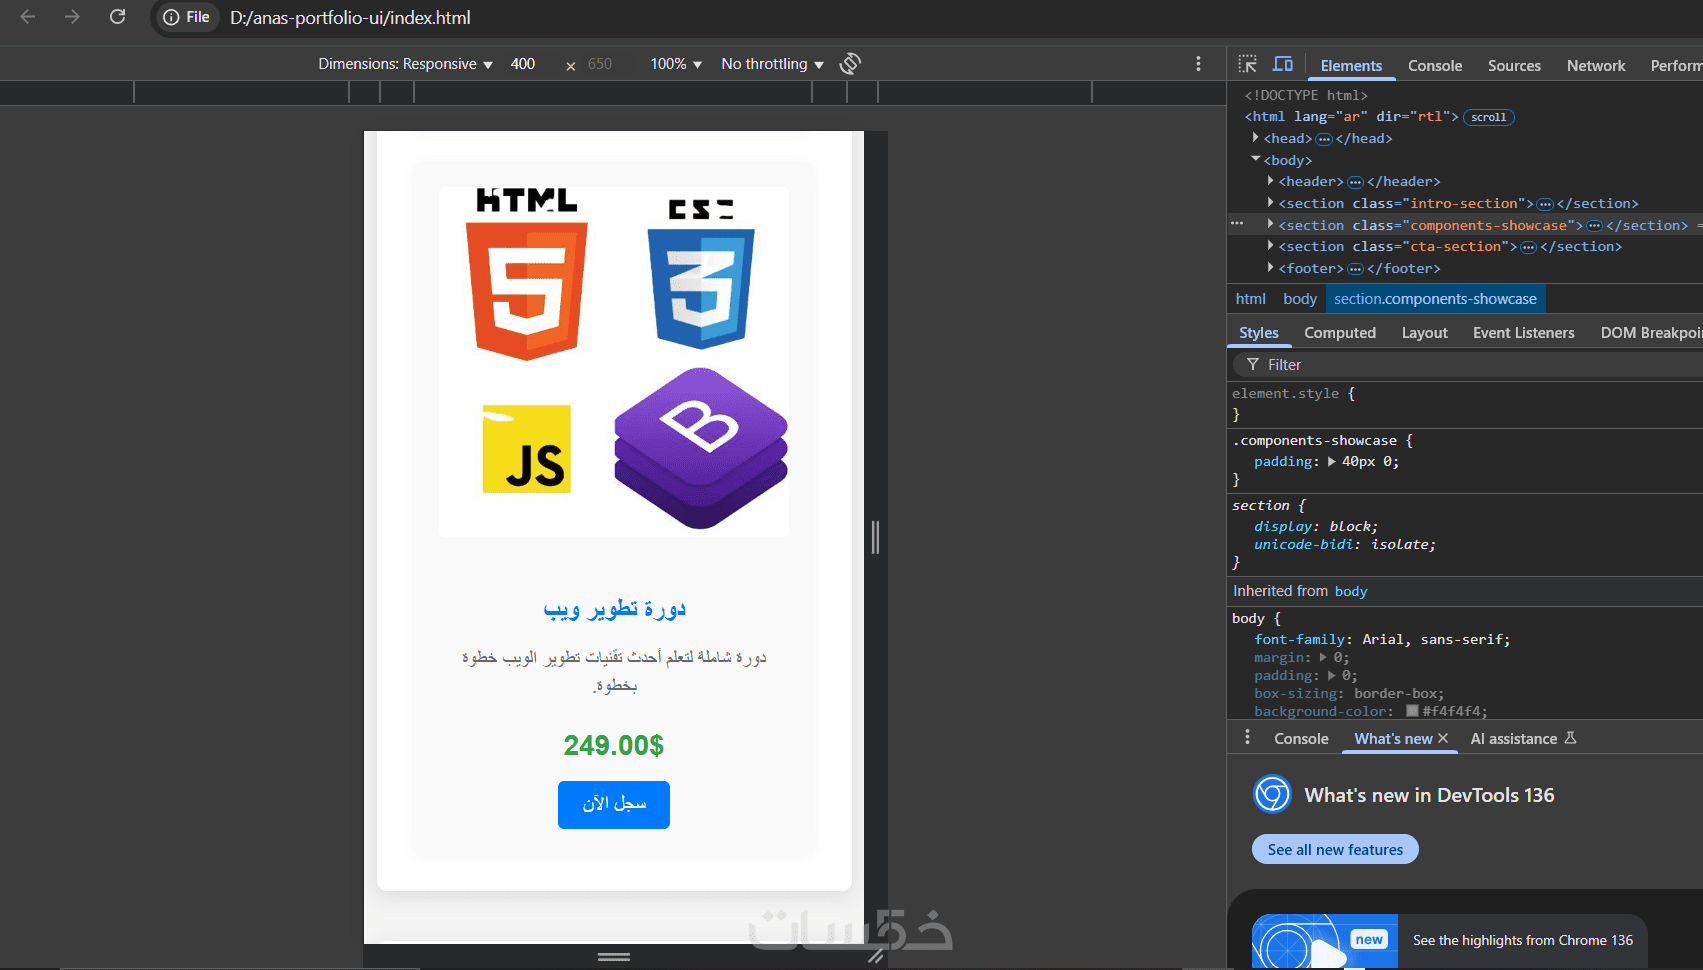Click the viewport bottom-edge resize handle
The height and width of the screenshot is (970, 1703).
pos(614,957)
